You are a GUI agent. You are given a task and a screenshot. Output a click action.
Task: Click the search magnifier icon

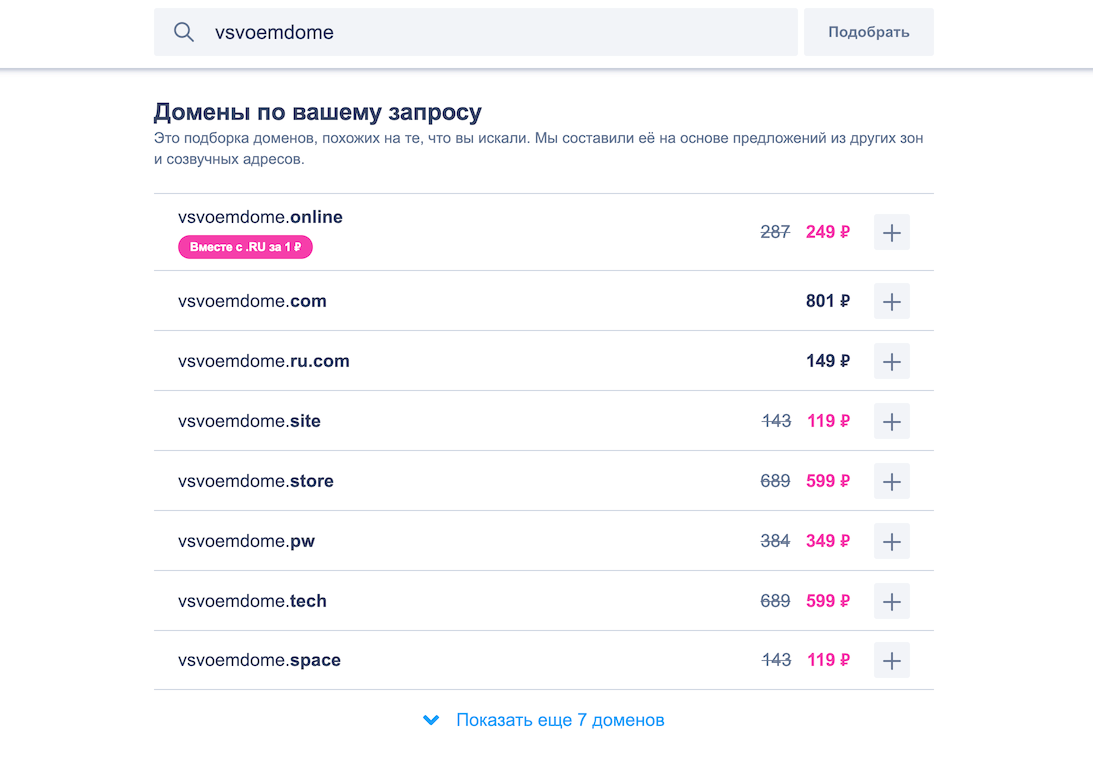click(x=184, y=32)
